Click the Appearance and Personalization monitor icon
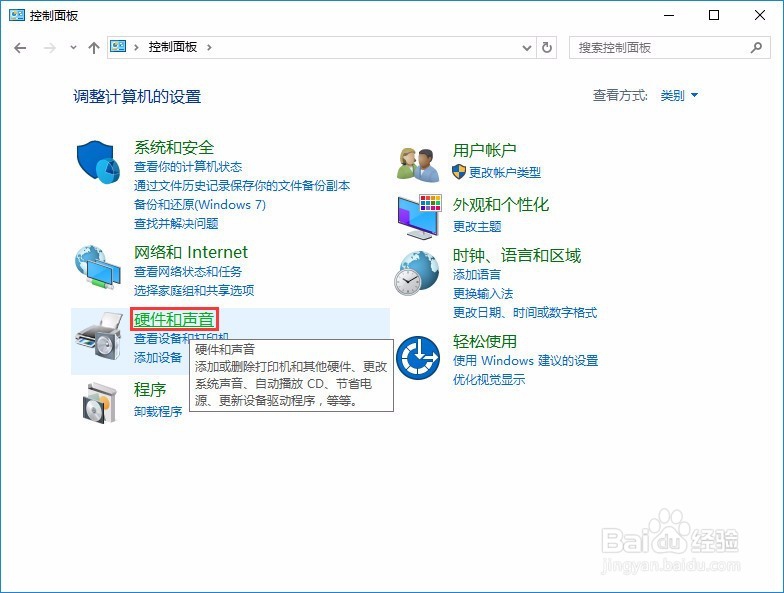 [x=420, y=216]
